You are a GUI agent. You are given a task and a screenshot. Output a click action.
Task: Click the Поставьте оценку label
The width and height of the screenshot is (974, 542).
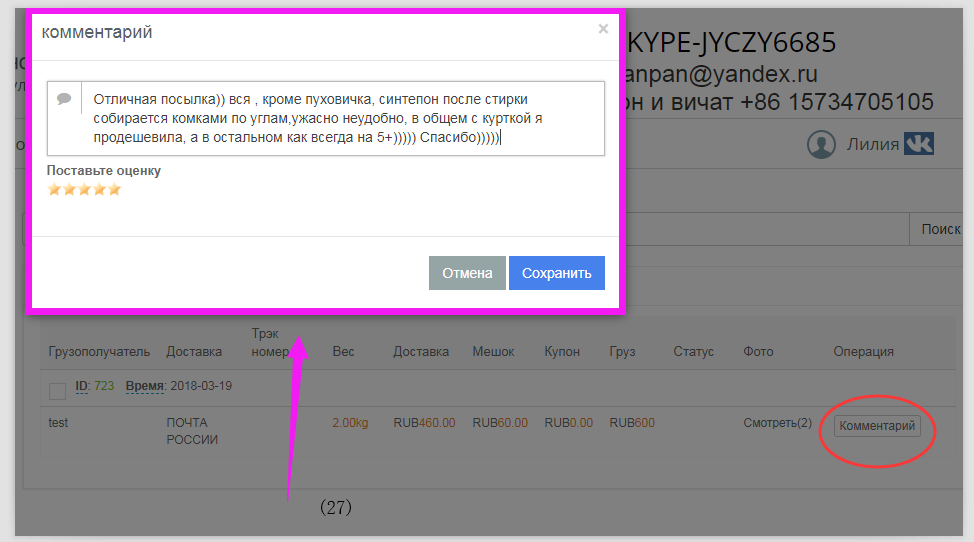104,171
